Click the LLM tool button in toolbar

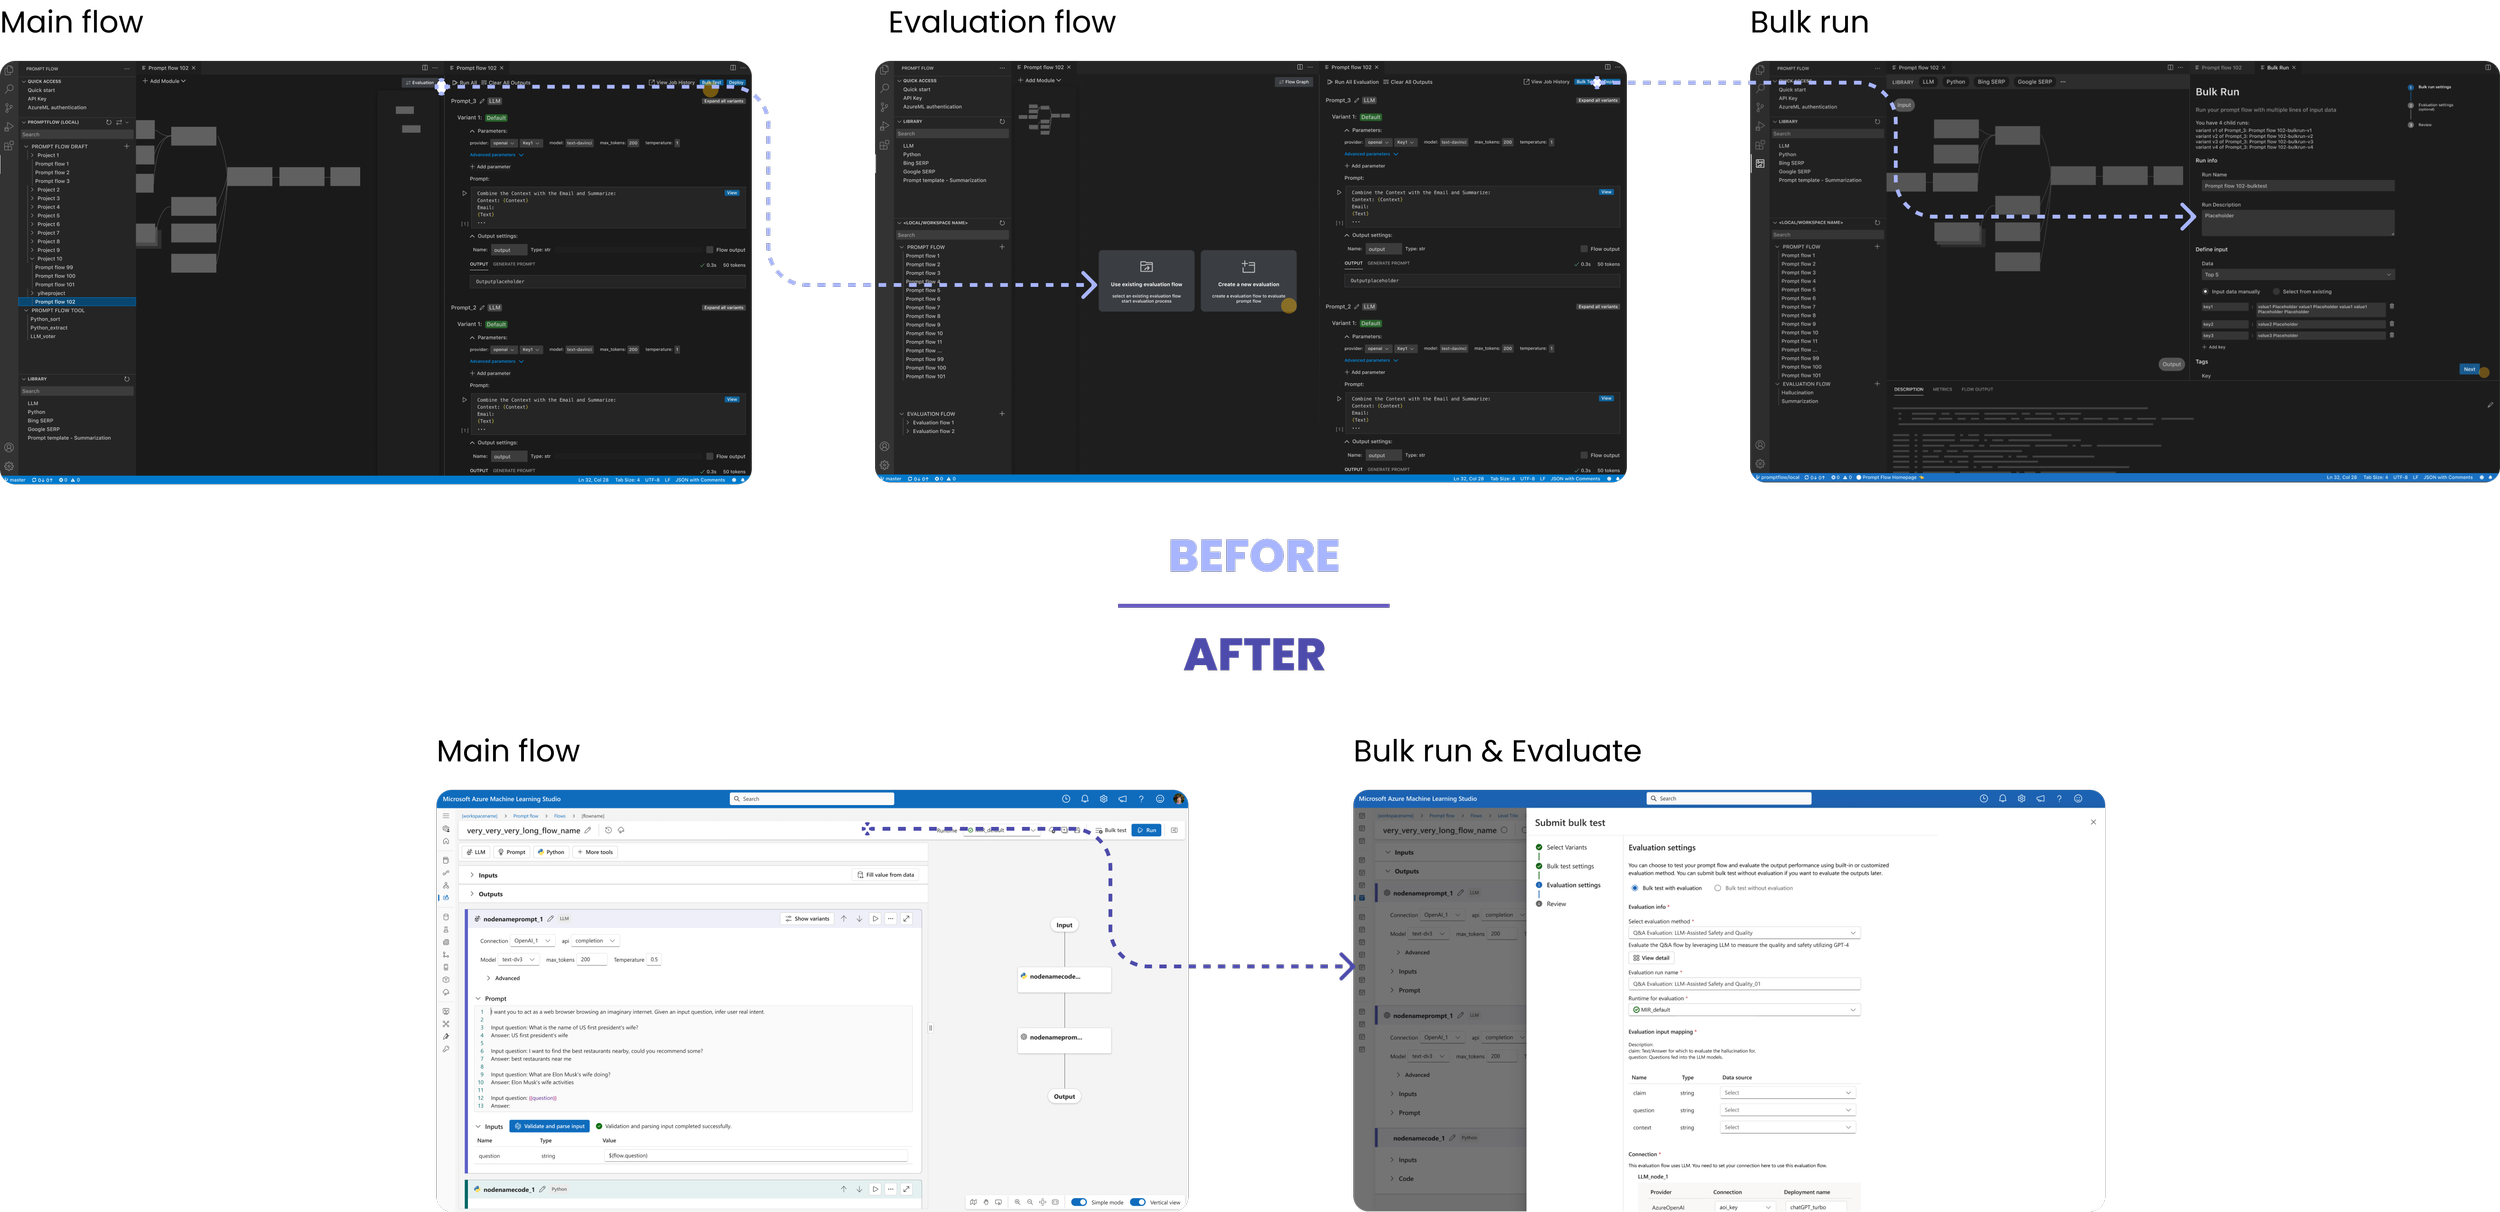(x=476, y=852)
